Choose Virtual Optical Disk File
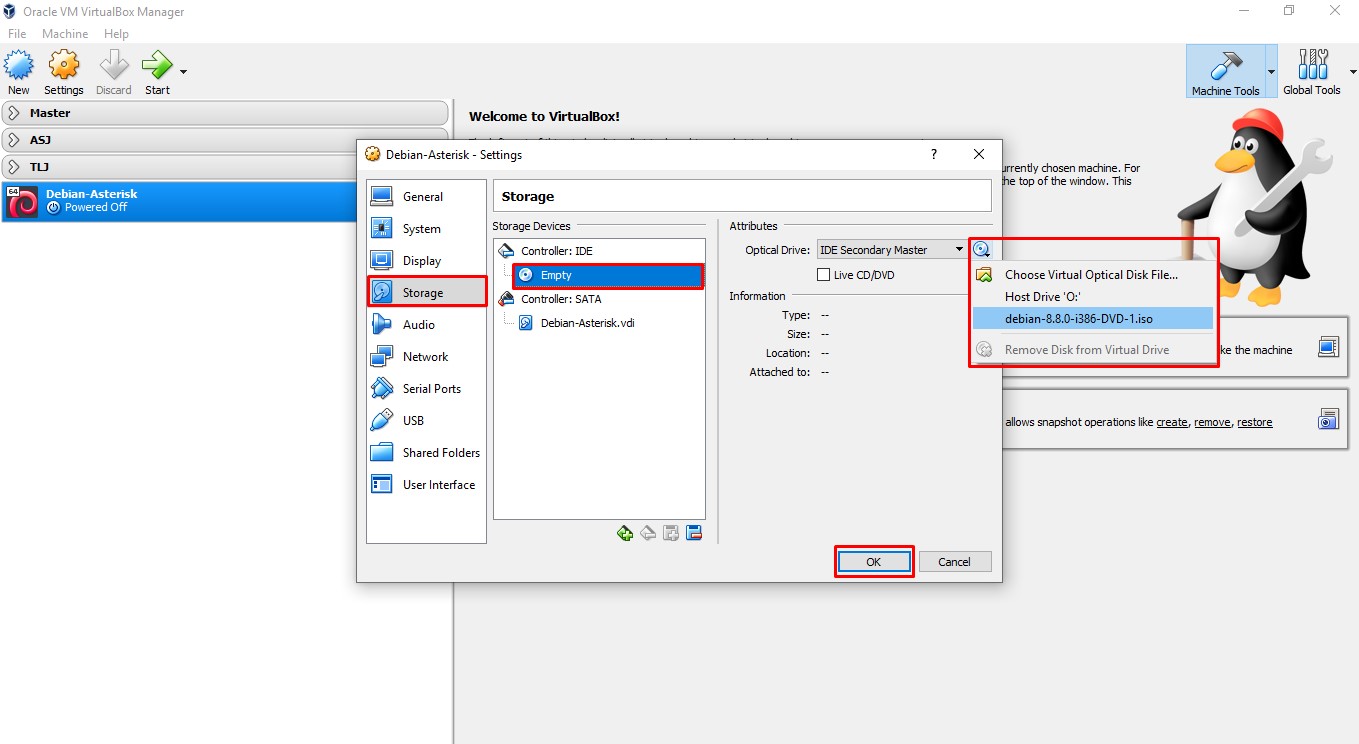 1090,274
